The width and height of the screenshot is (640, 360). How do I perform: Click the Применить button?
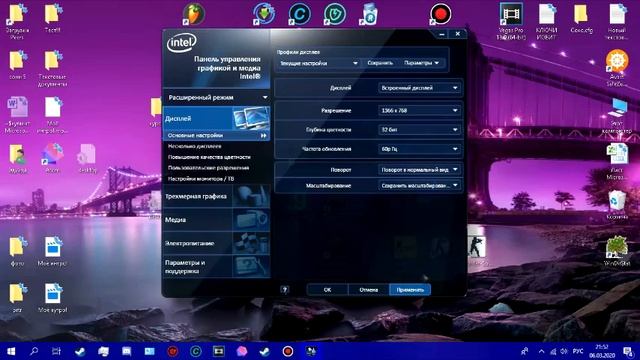410,290
